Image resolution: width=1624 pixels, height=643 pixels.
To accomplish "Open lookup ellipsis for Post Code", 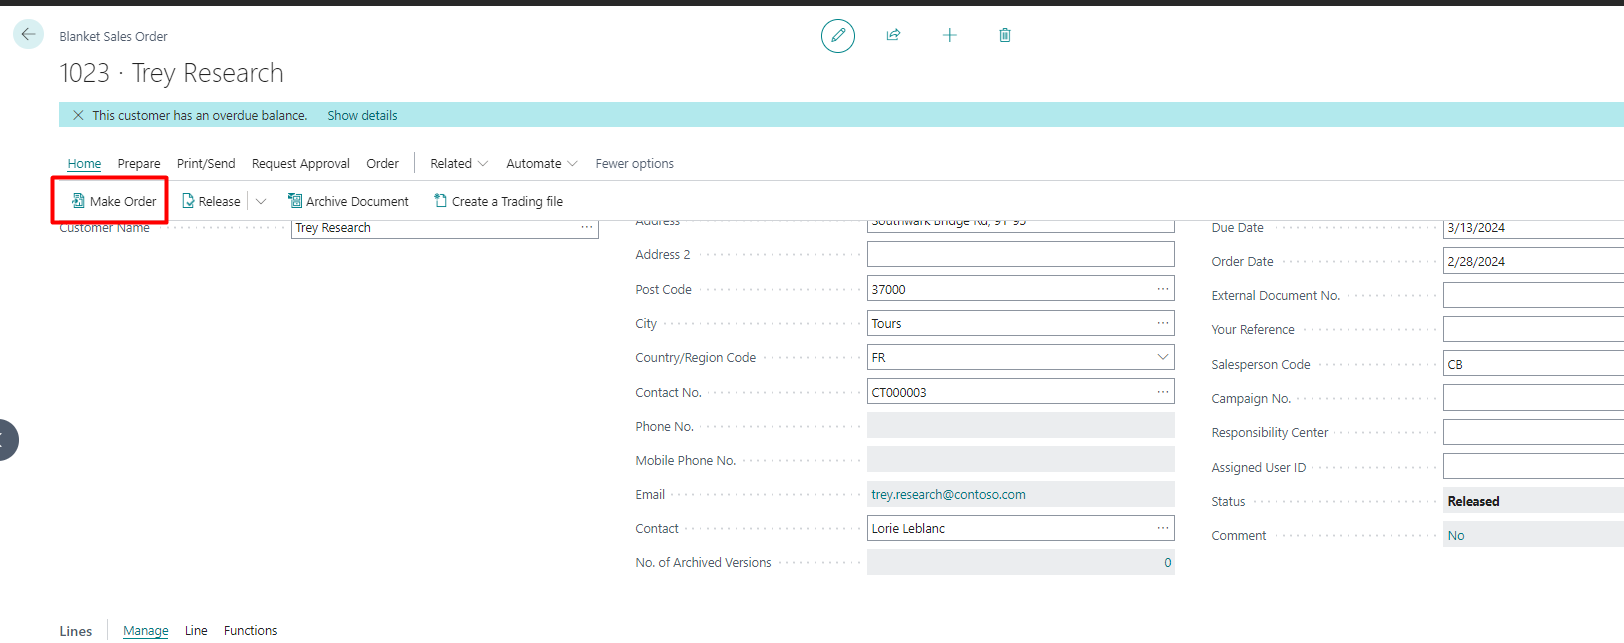I will point(1162,289).
